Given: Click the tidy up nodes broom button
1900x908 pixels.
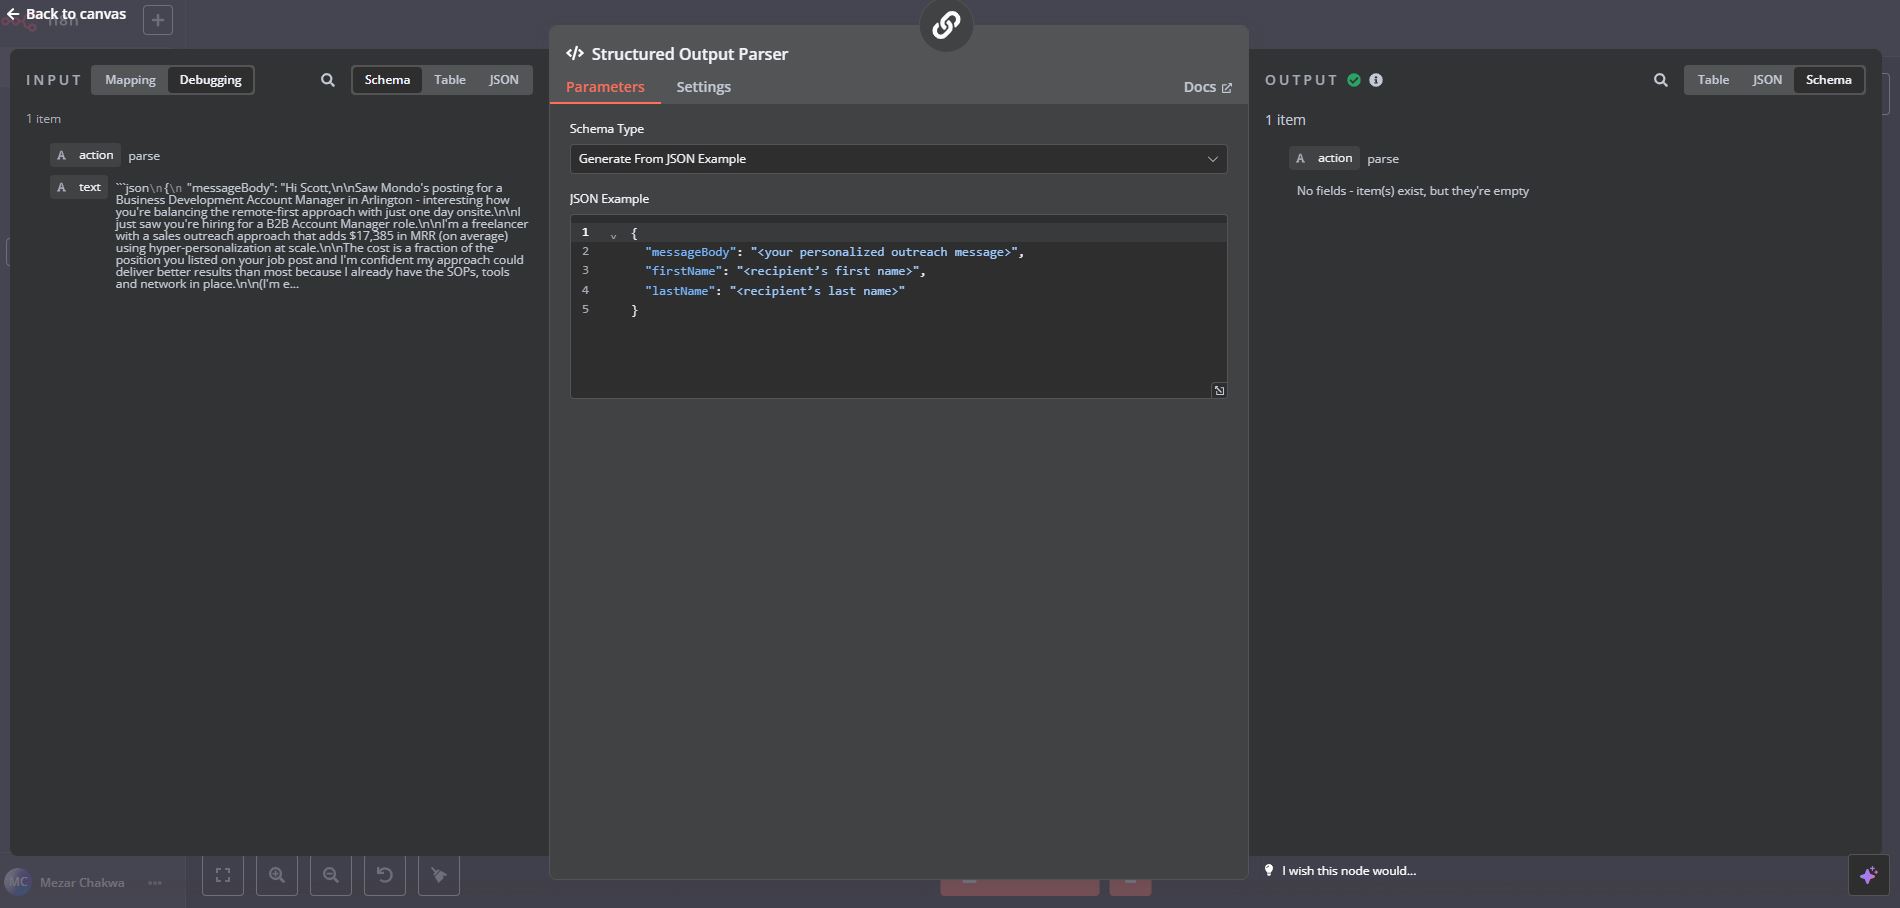Looking at the screenshot, I should pos(439,875).
